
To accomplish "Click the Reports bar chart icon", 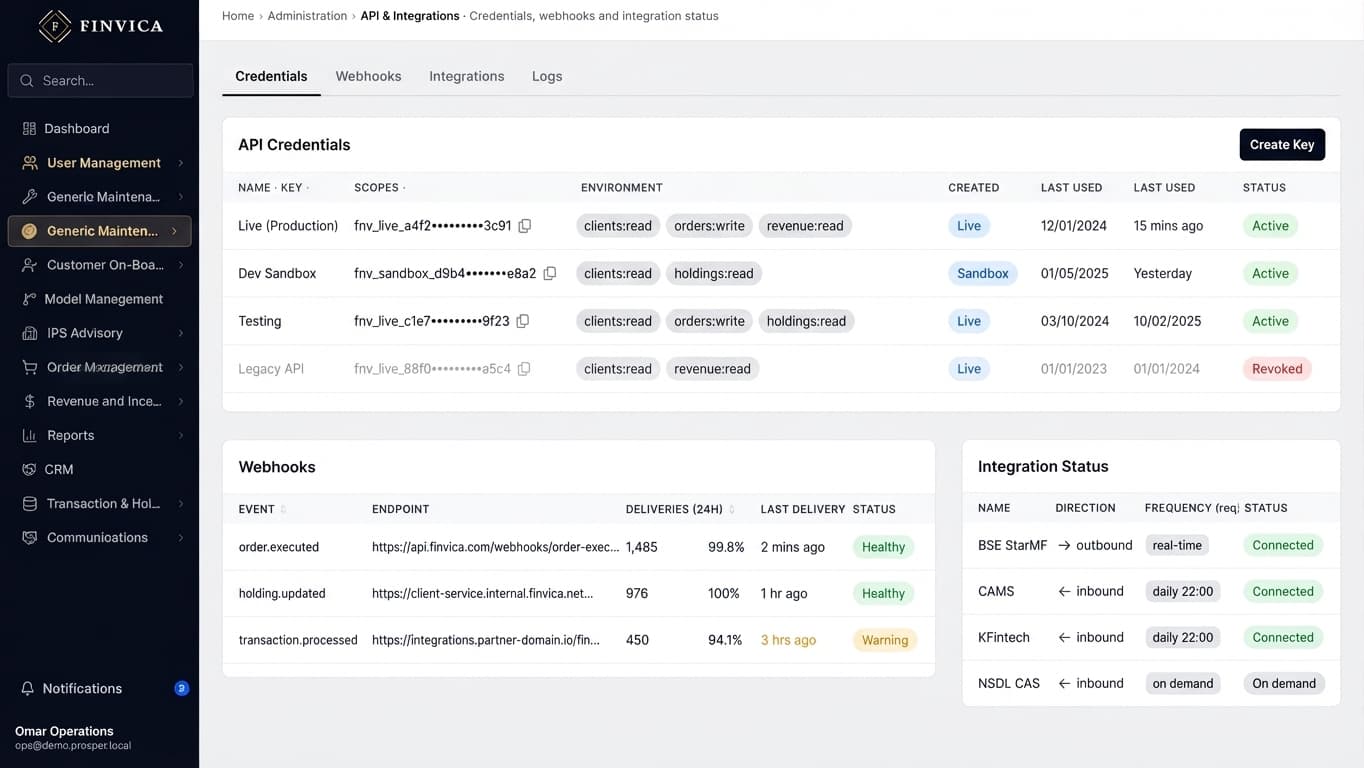I will [x=29, y=435].
